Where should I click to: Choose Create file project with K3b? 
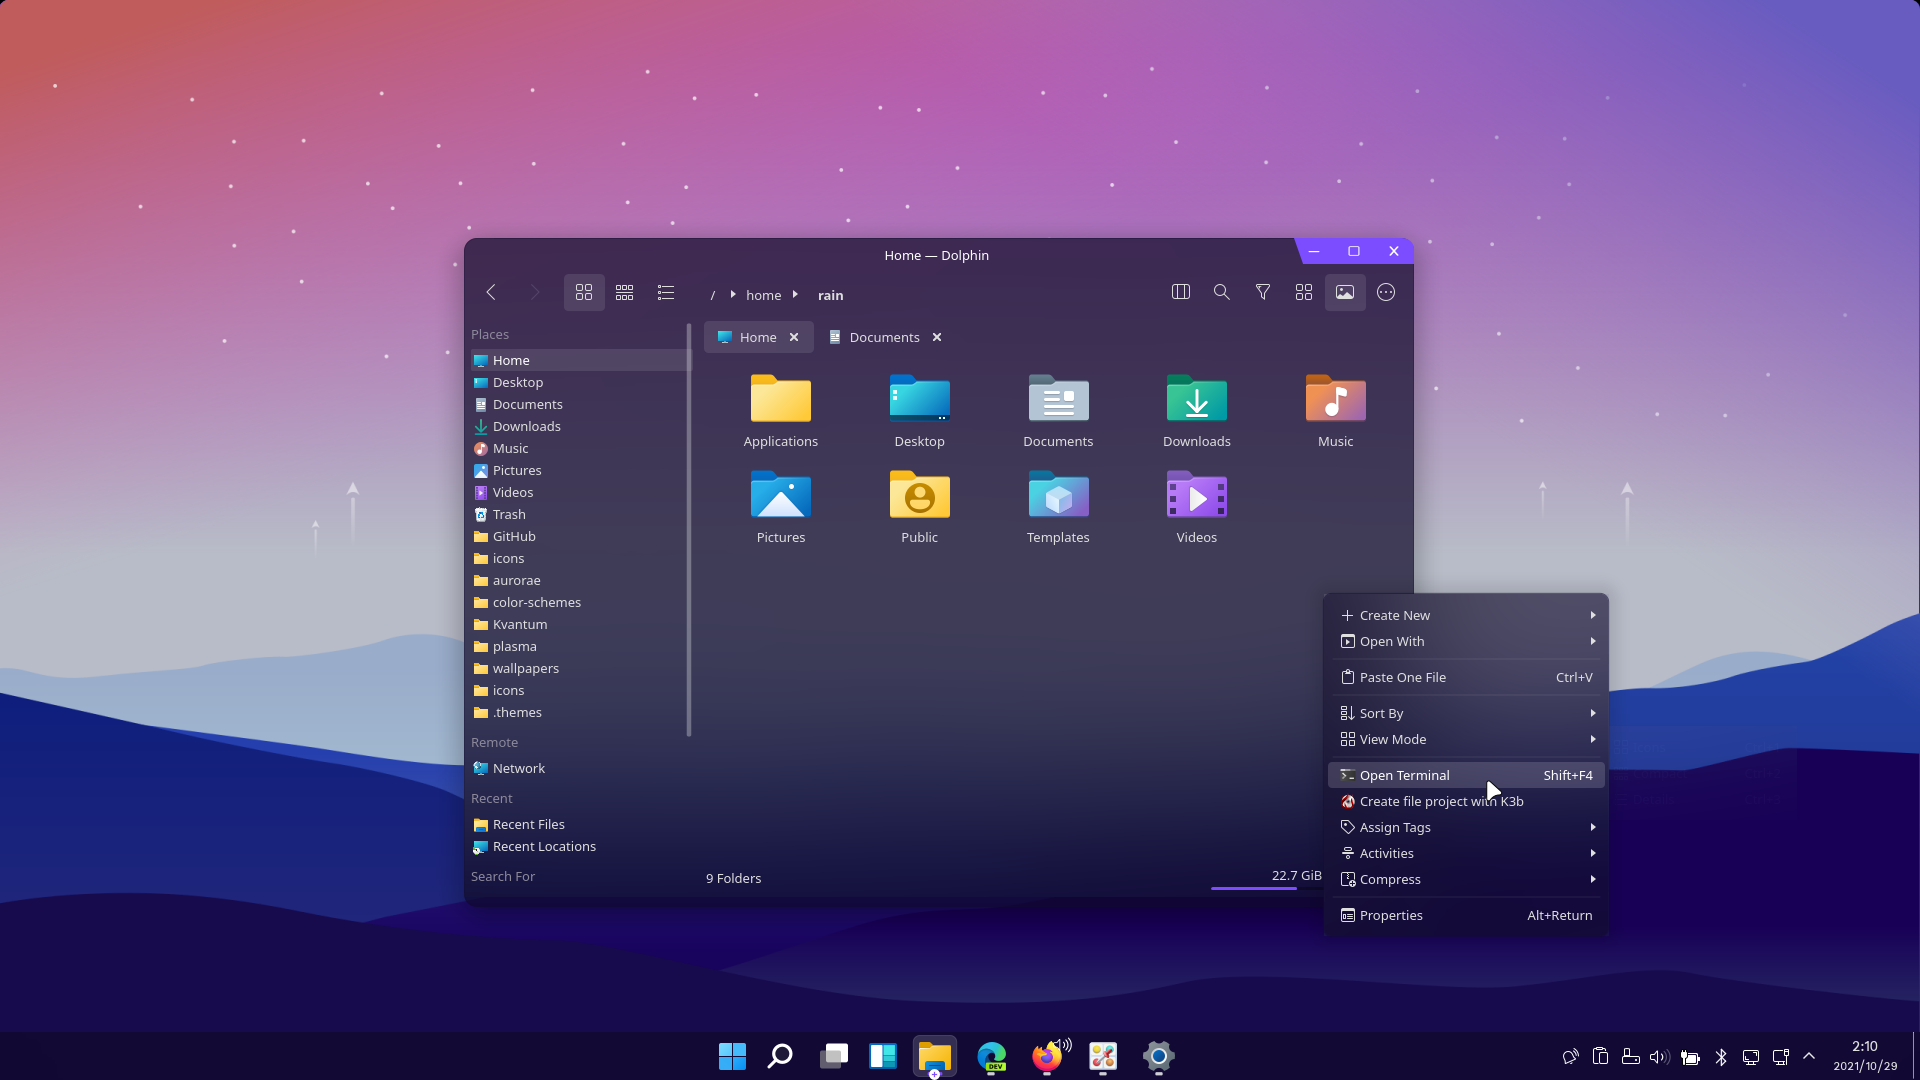pyautogui.click(x=1466, y=801)
